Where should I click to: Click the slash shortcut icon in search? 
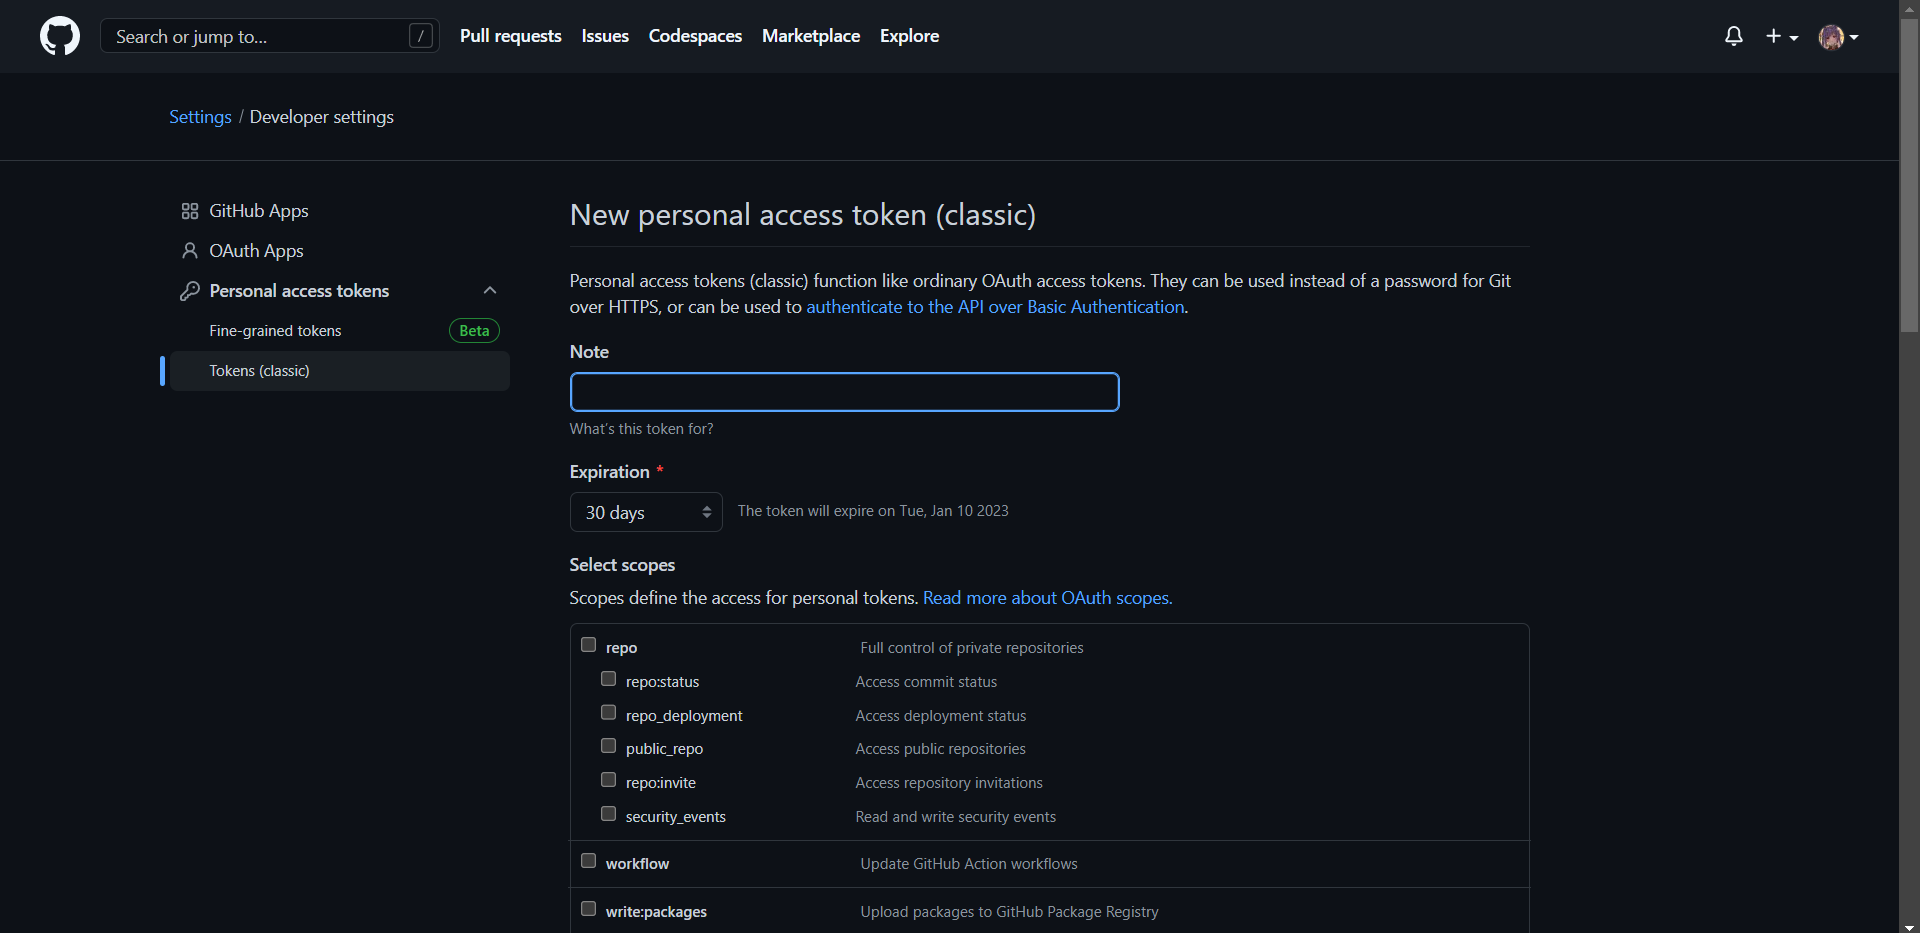click(x=421, y=36)
